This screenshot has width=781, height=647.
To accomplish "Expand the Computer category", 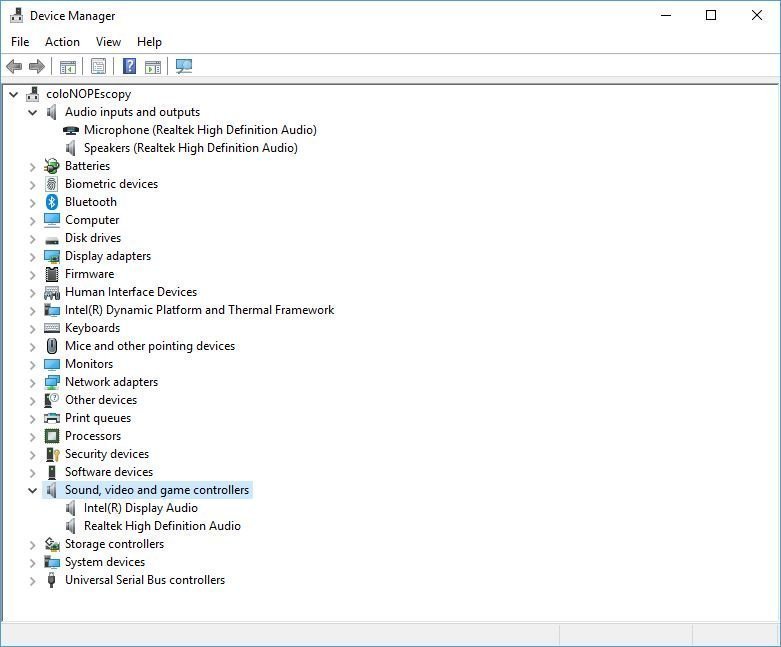I will tap(32, 221).
